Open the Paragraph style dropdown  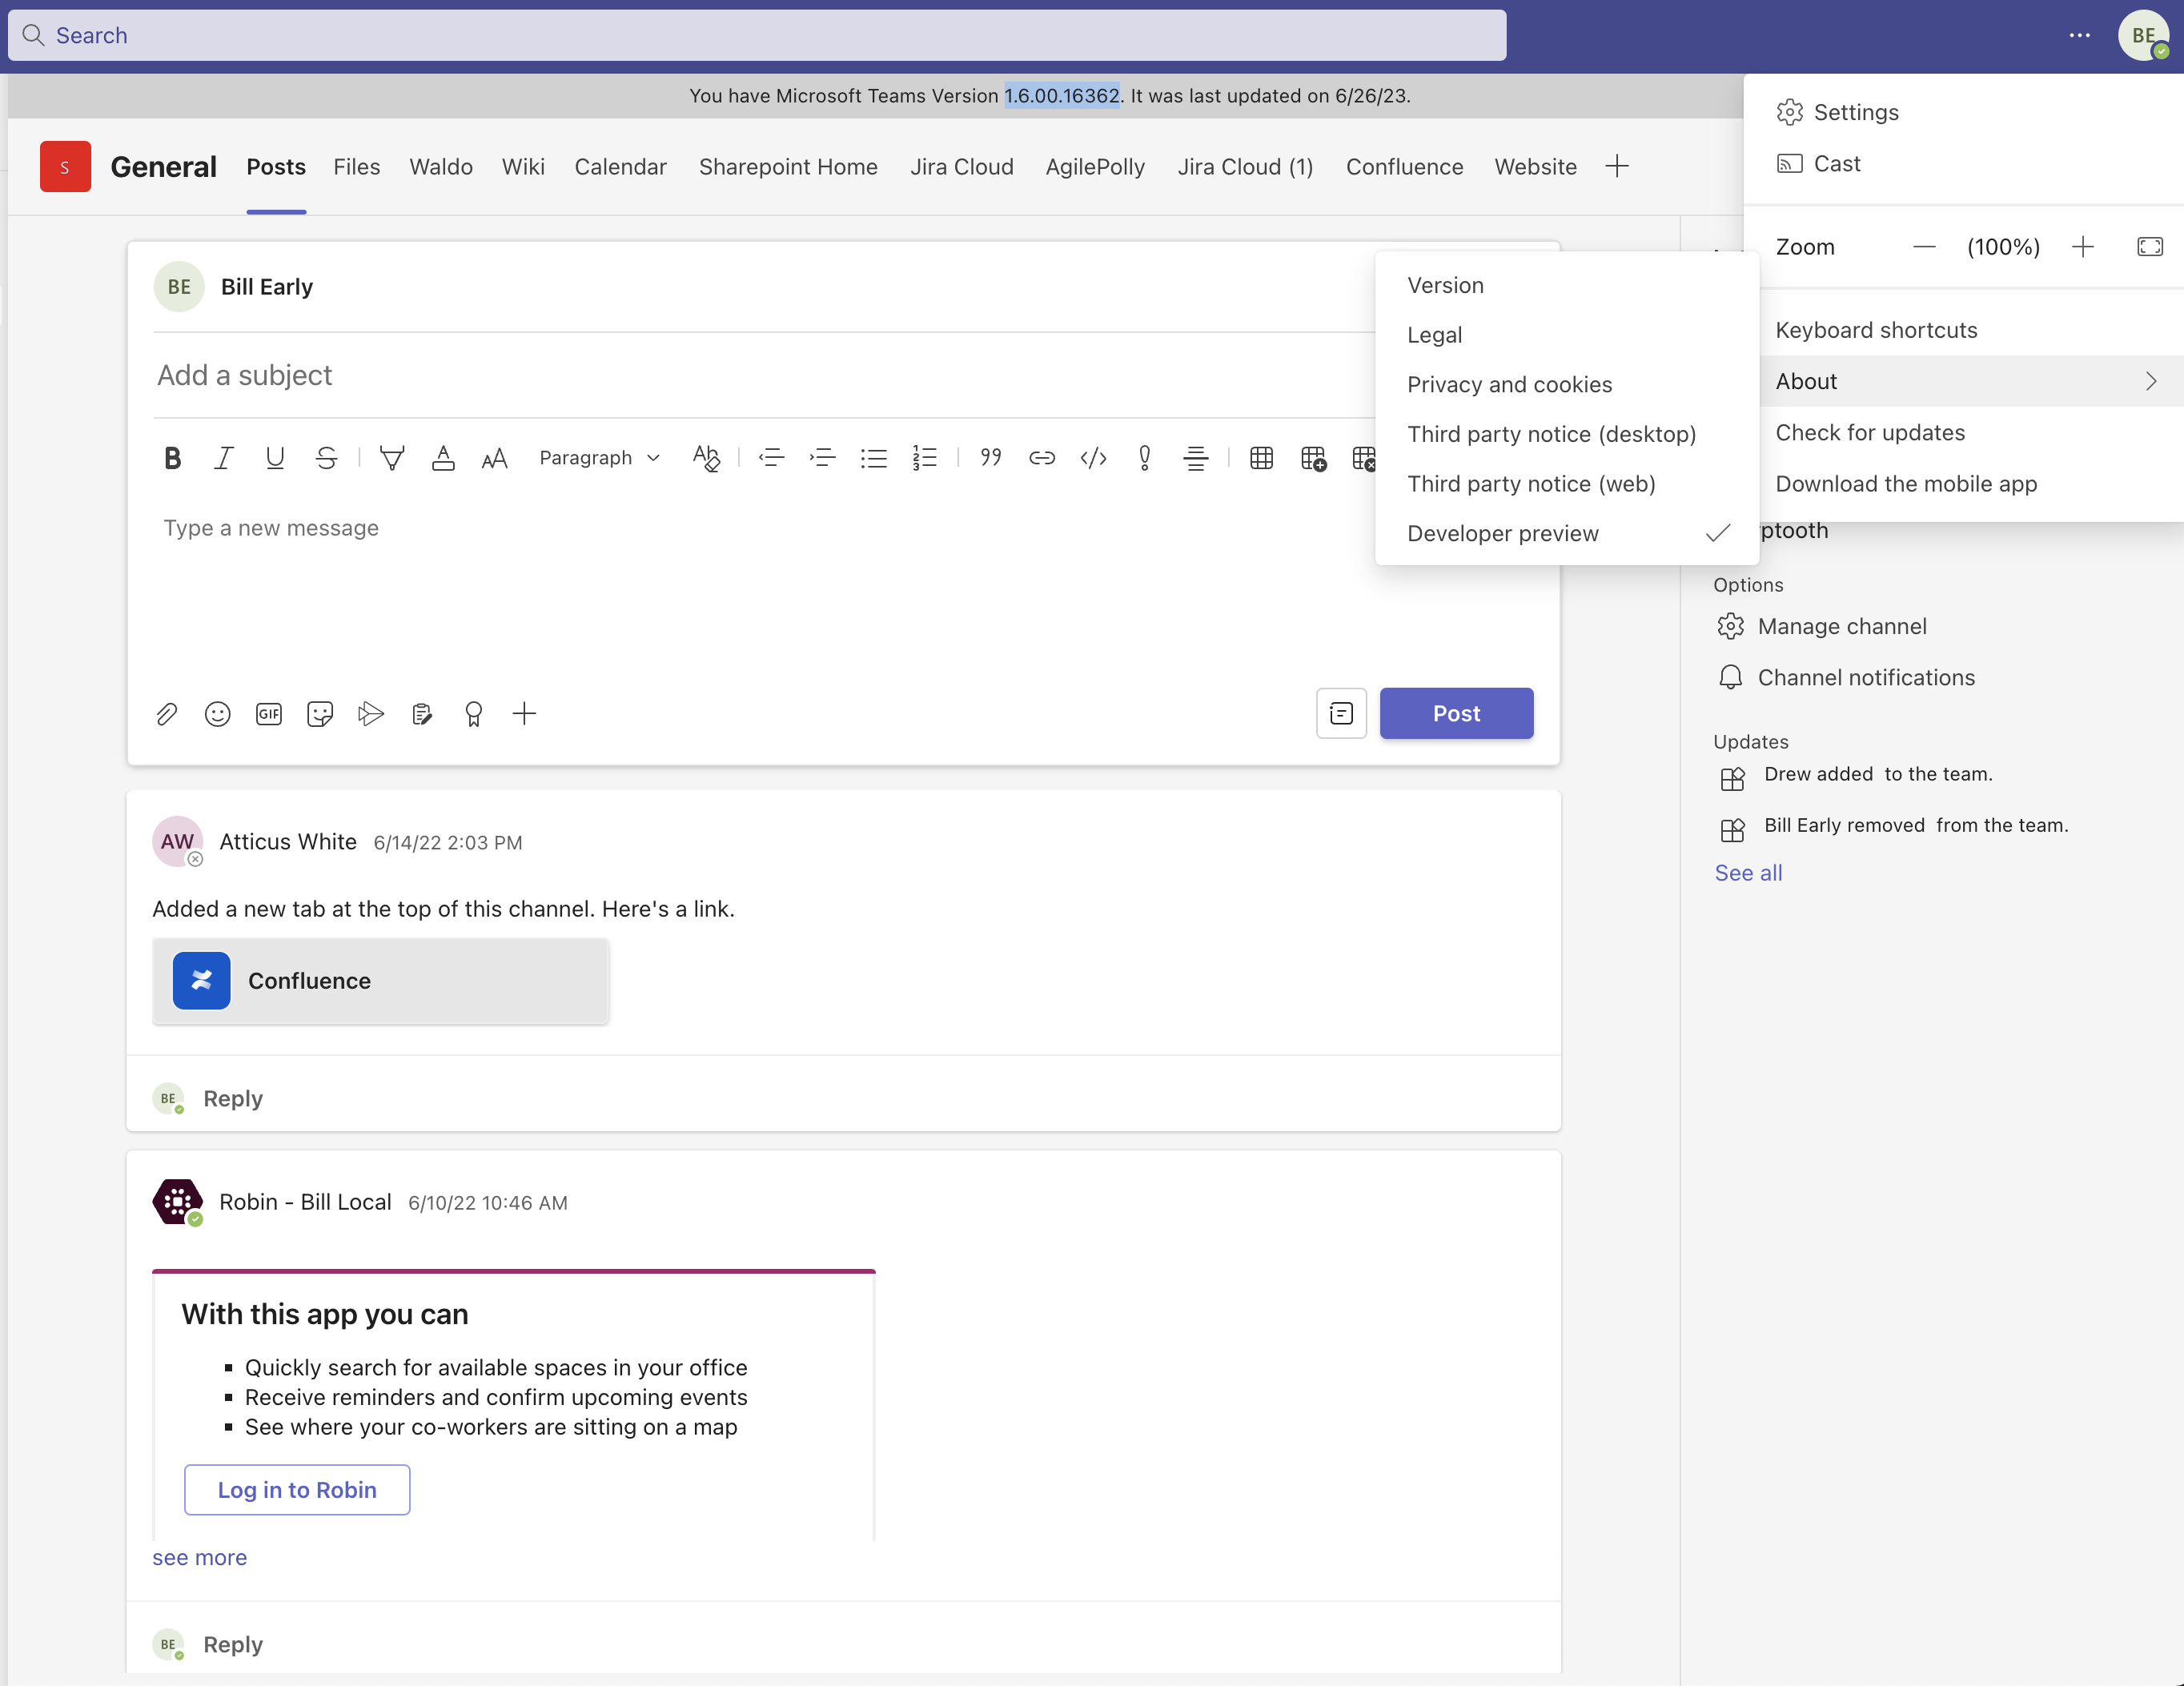point(598,457)
